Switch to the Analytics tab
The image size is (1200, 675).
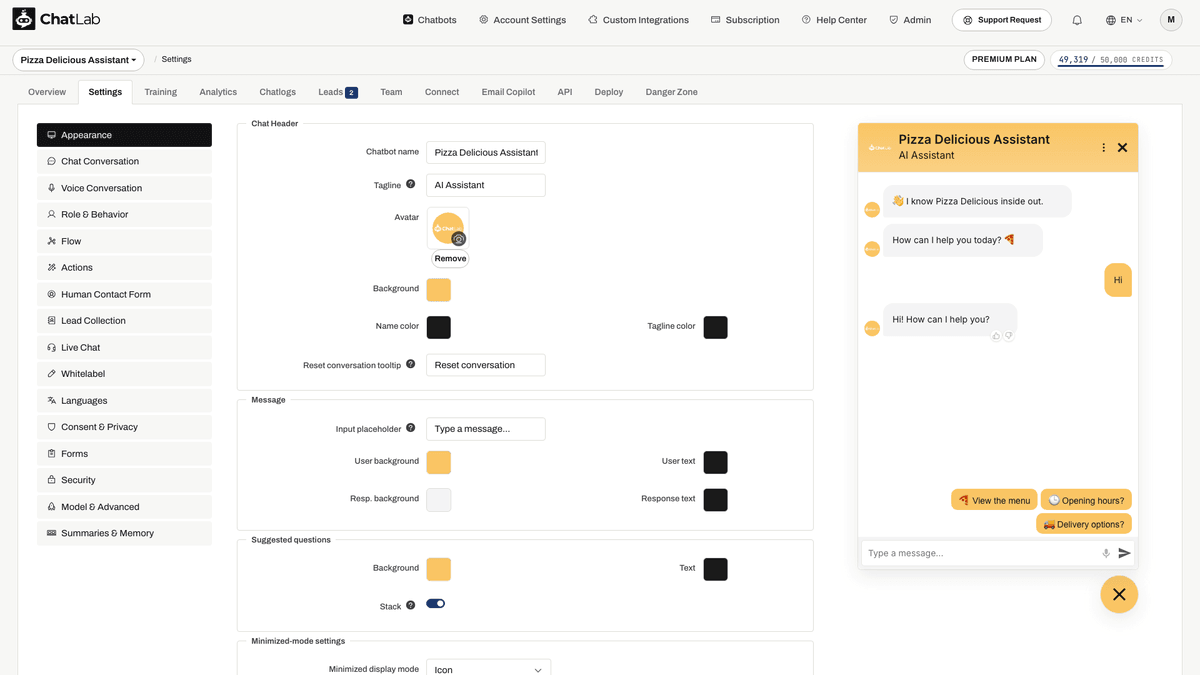[x=218, y=92]
